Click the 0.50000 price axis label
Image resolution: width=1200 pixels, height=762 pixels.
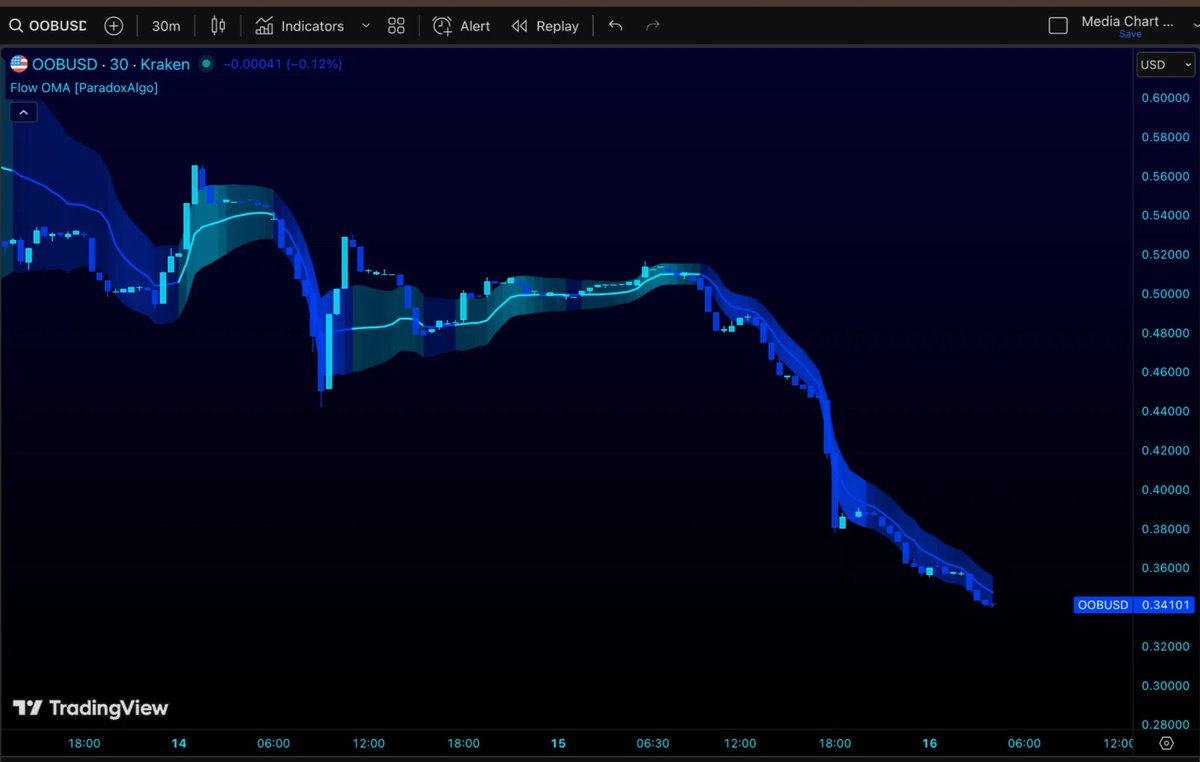1165,294
